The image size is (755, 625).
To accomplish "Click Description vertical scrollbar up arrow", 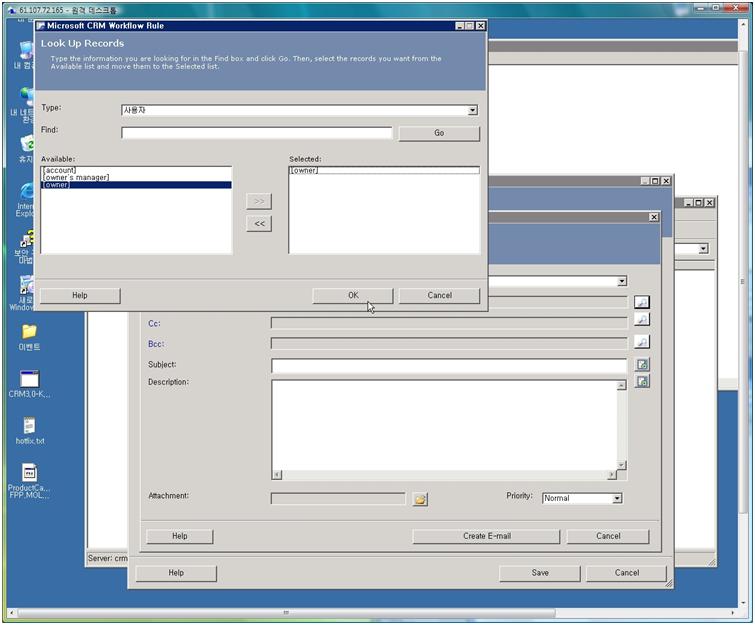I will pos(621,385).
